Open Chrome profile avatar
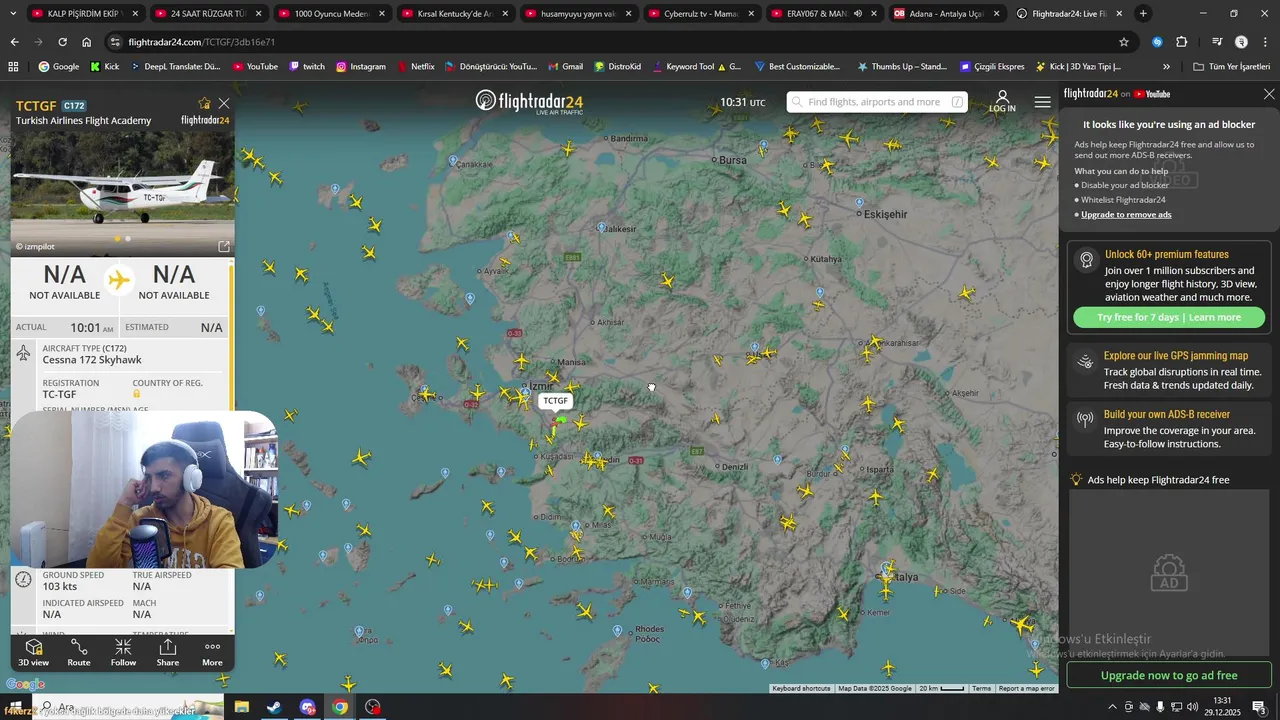 click(1241, 42)
